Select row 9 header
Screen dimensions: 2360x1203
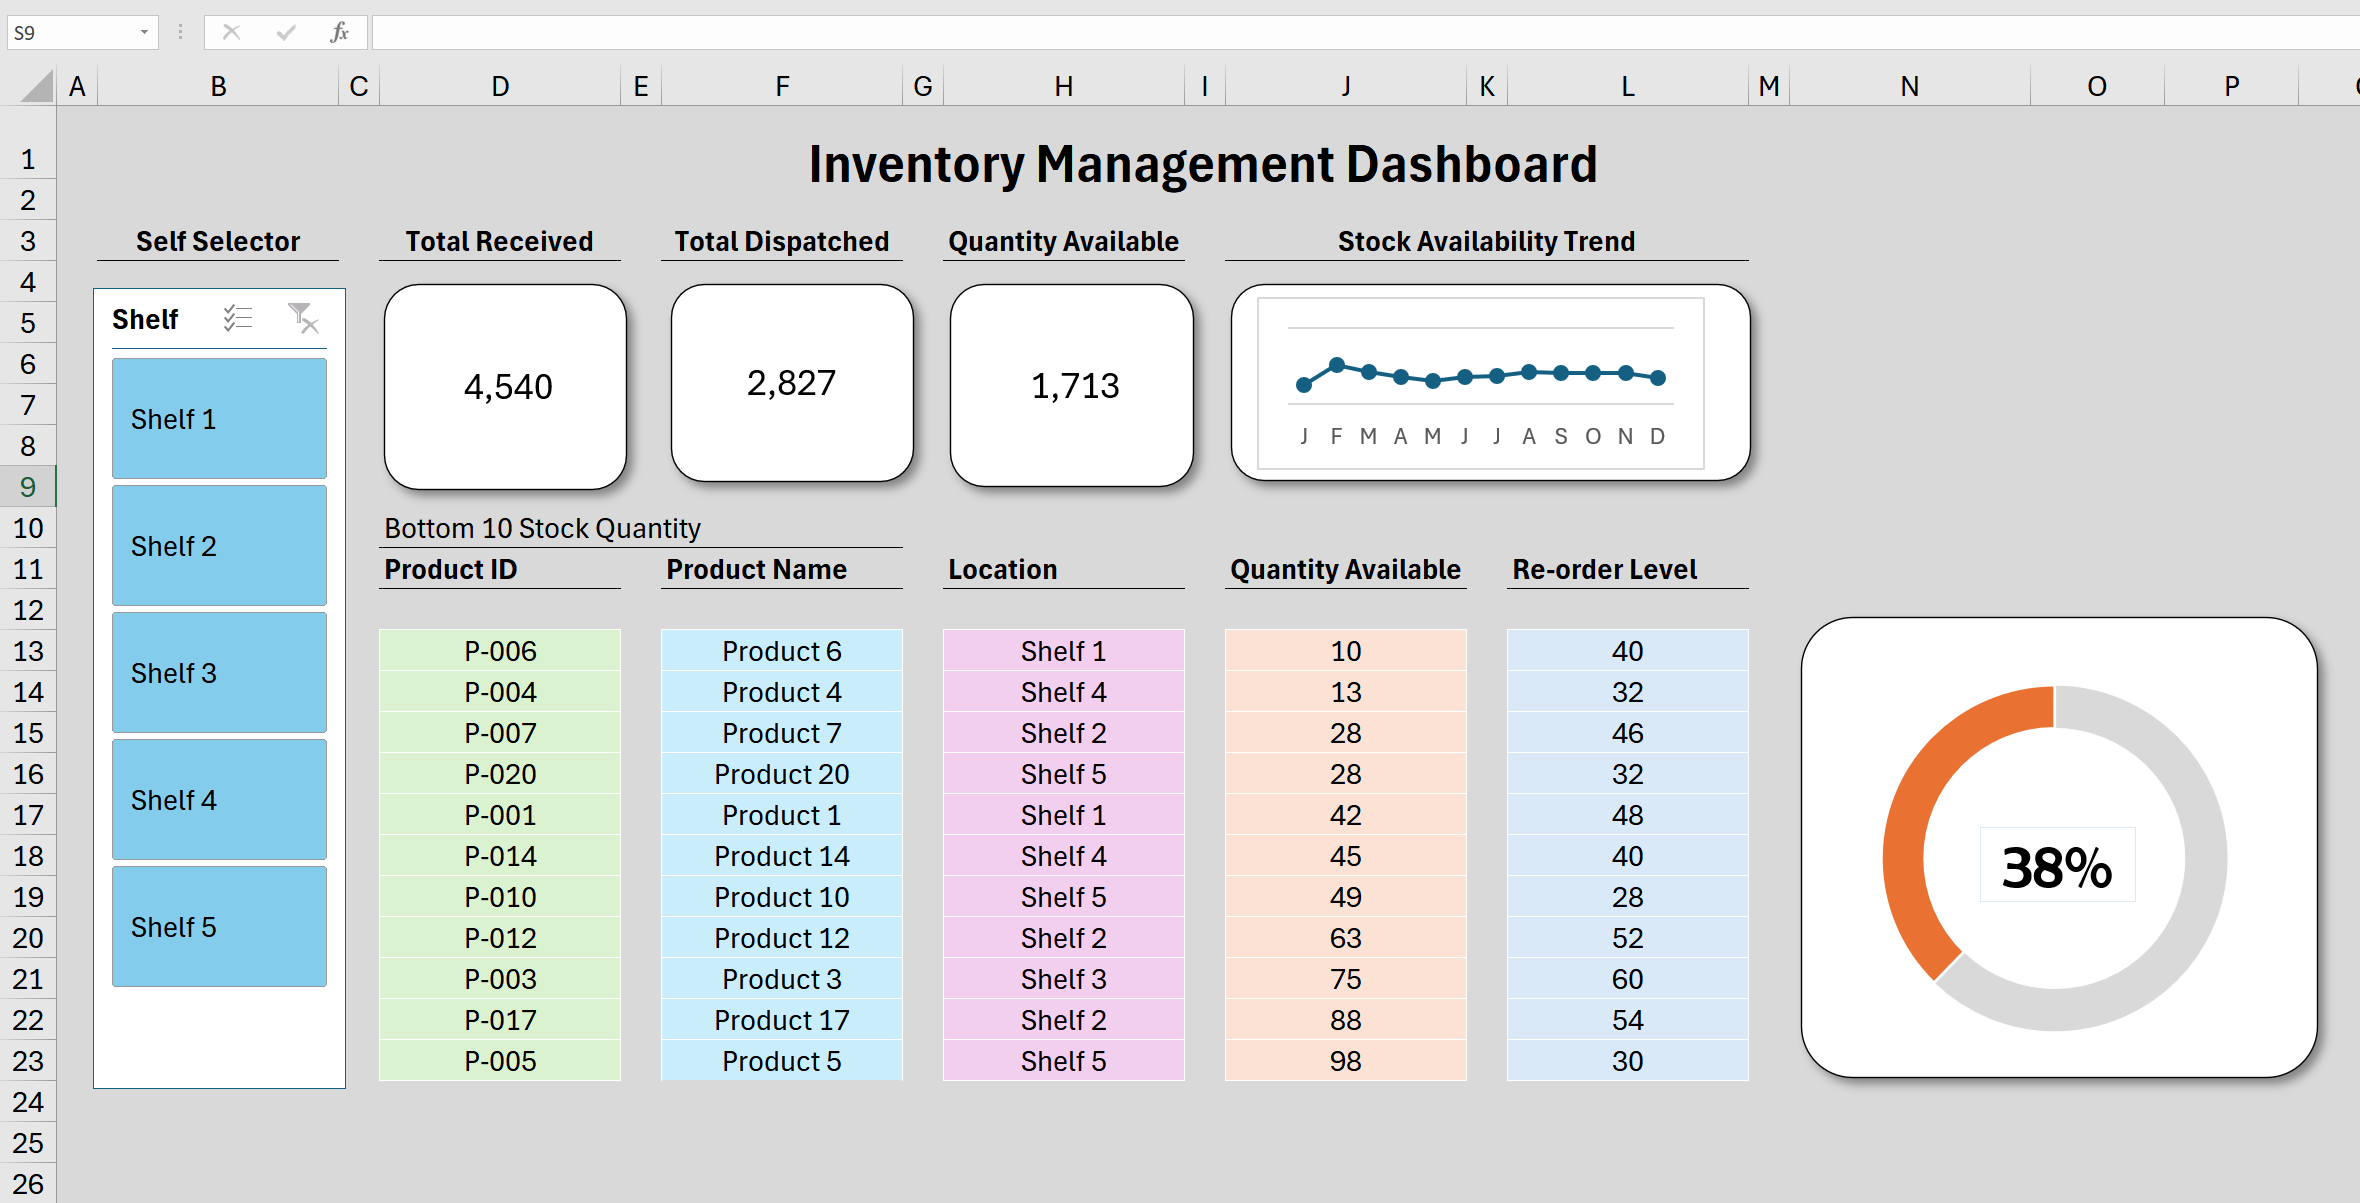[28, 487]
